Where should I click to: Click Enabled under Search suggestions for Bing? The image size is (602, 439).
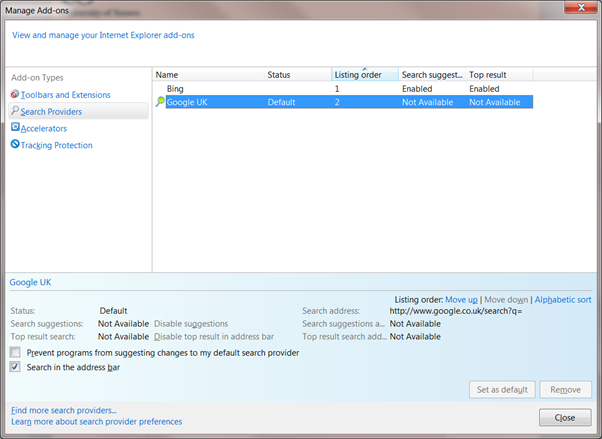tap(417, 89)
